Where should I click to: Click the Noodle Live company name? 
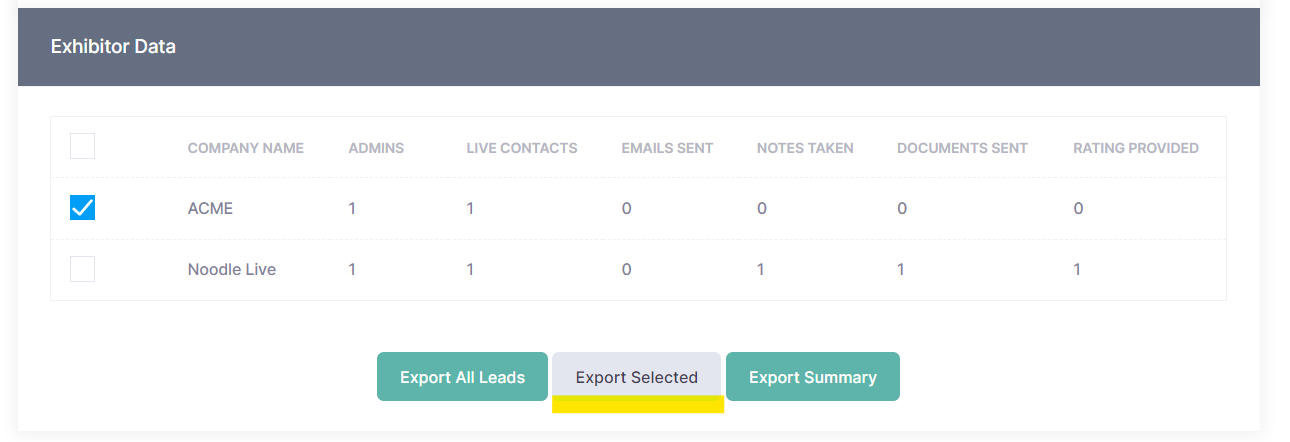coord(232,269)
